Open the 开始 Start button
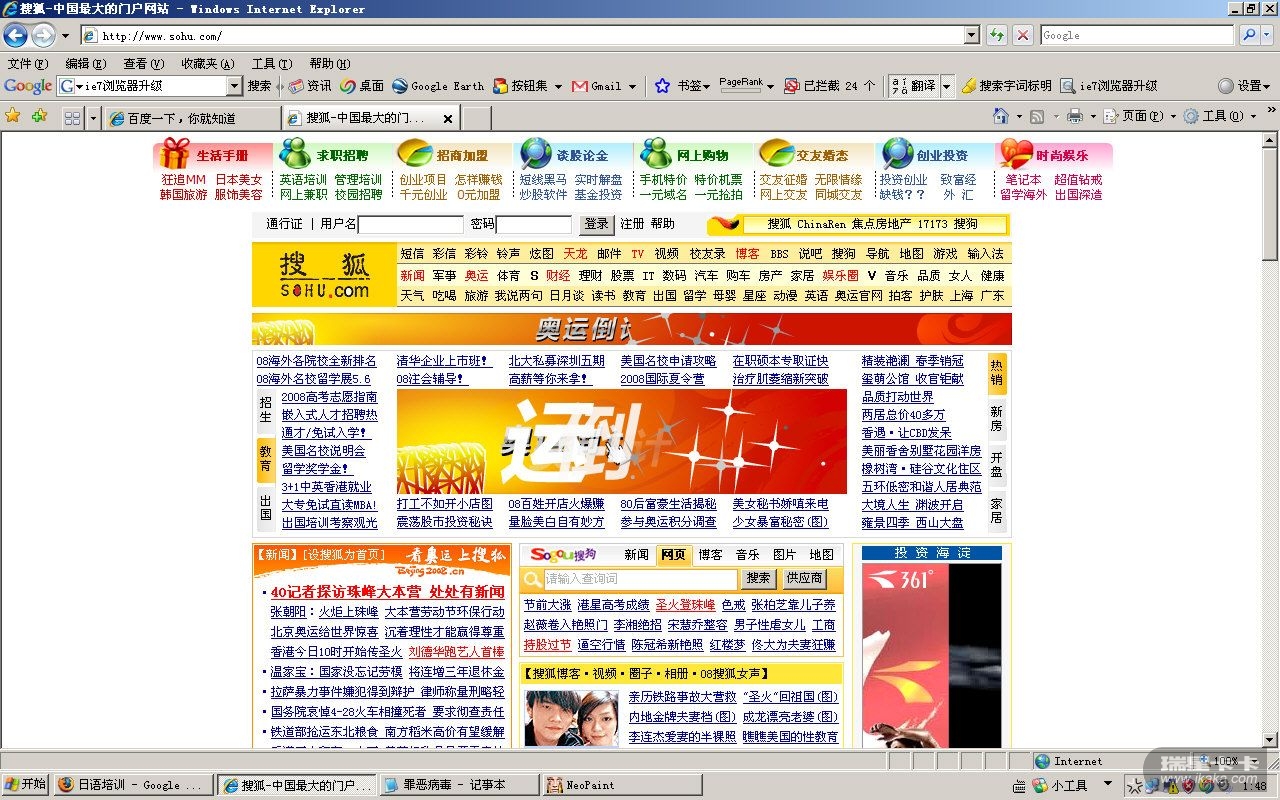Image resolution: width=1280 pixels, height=800 pixels. coord(26,785)
